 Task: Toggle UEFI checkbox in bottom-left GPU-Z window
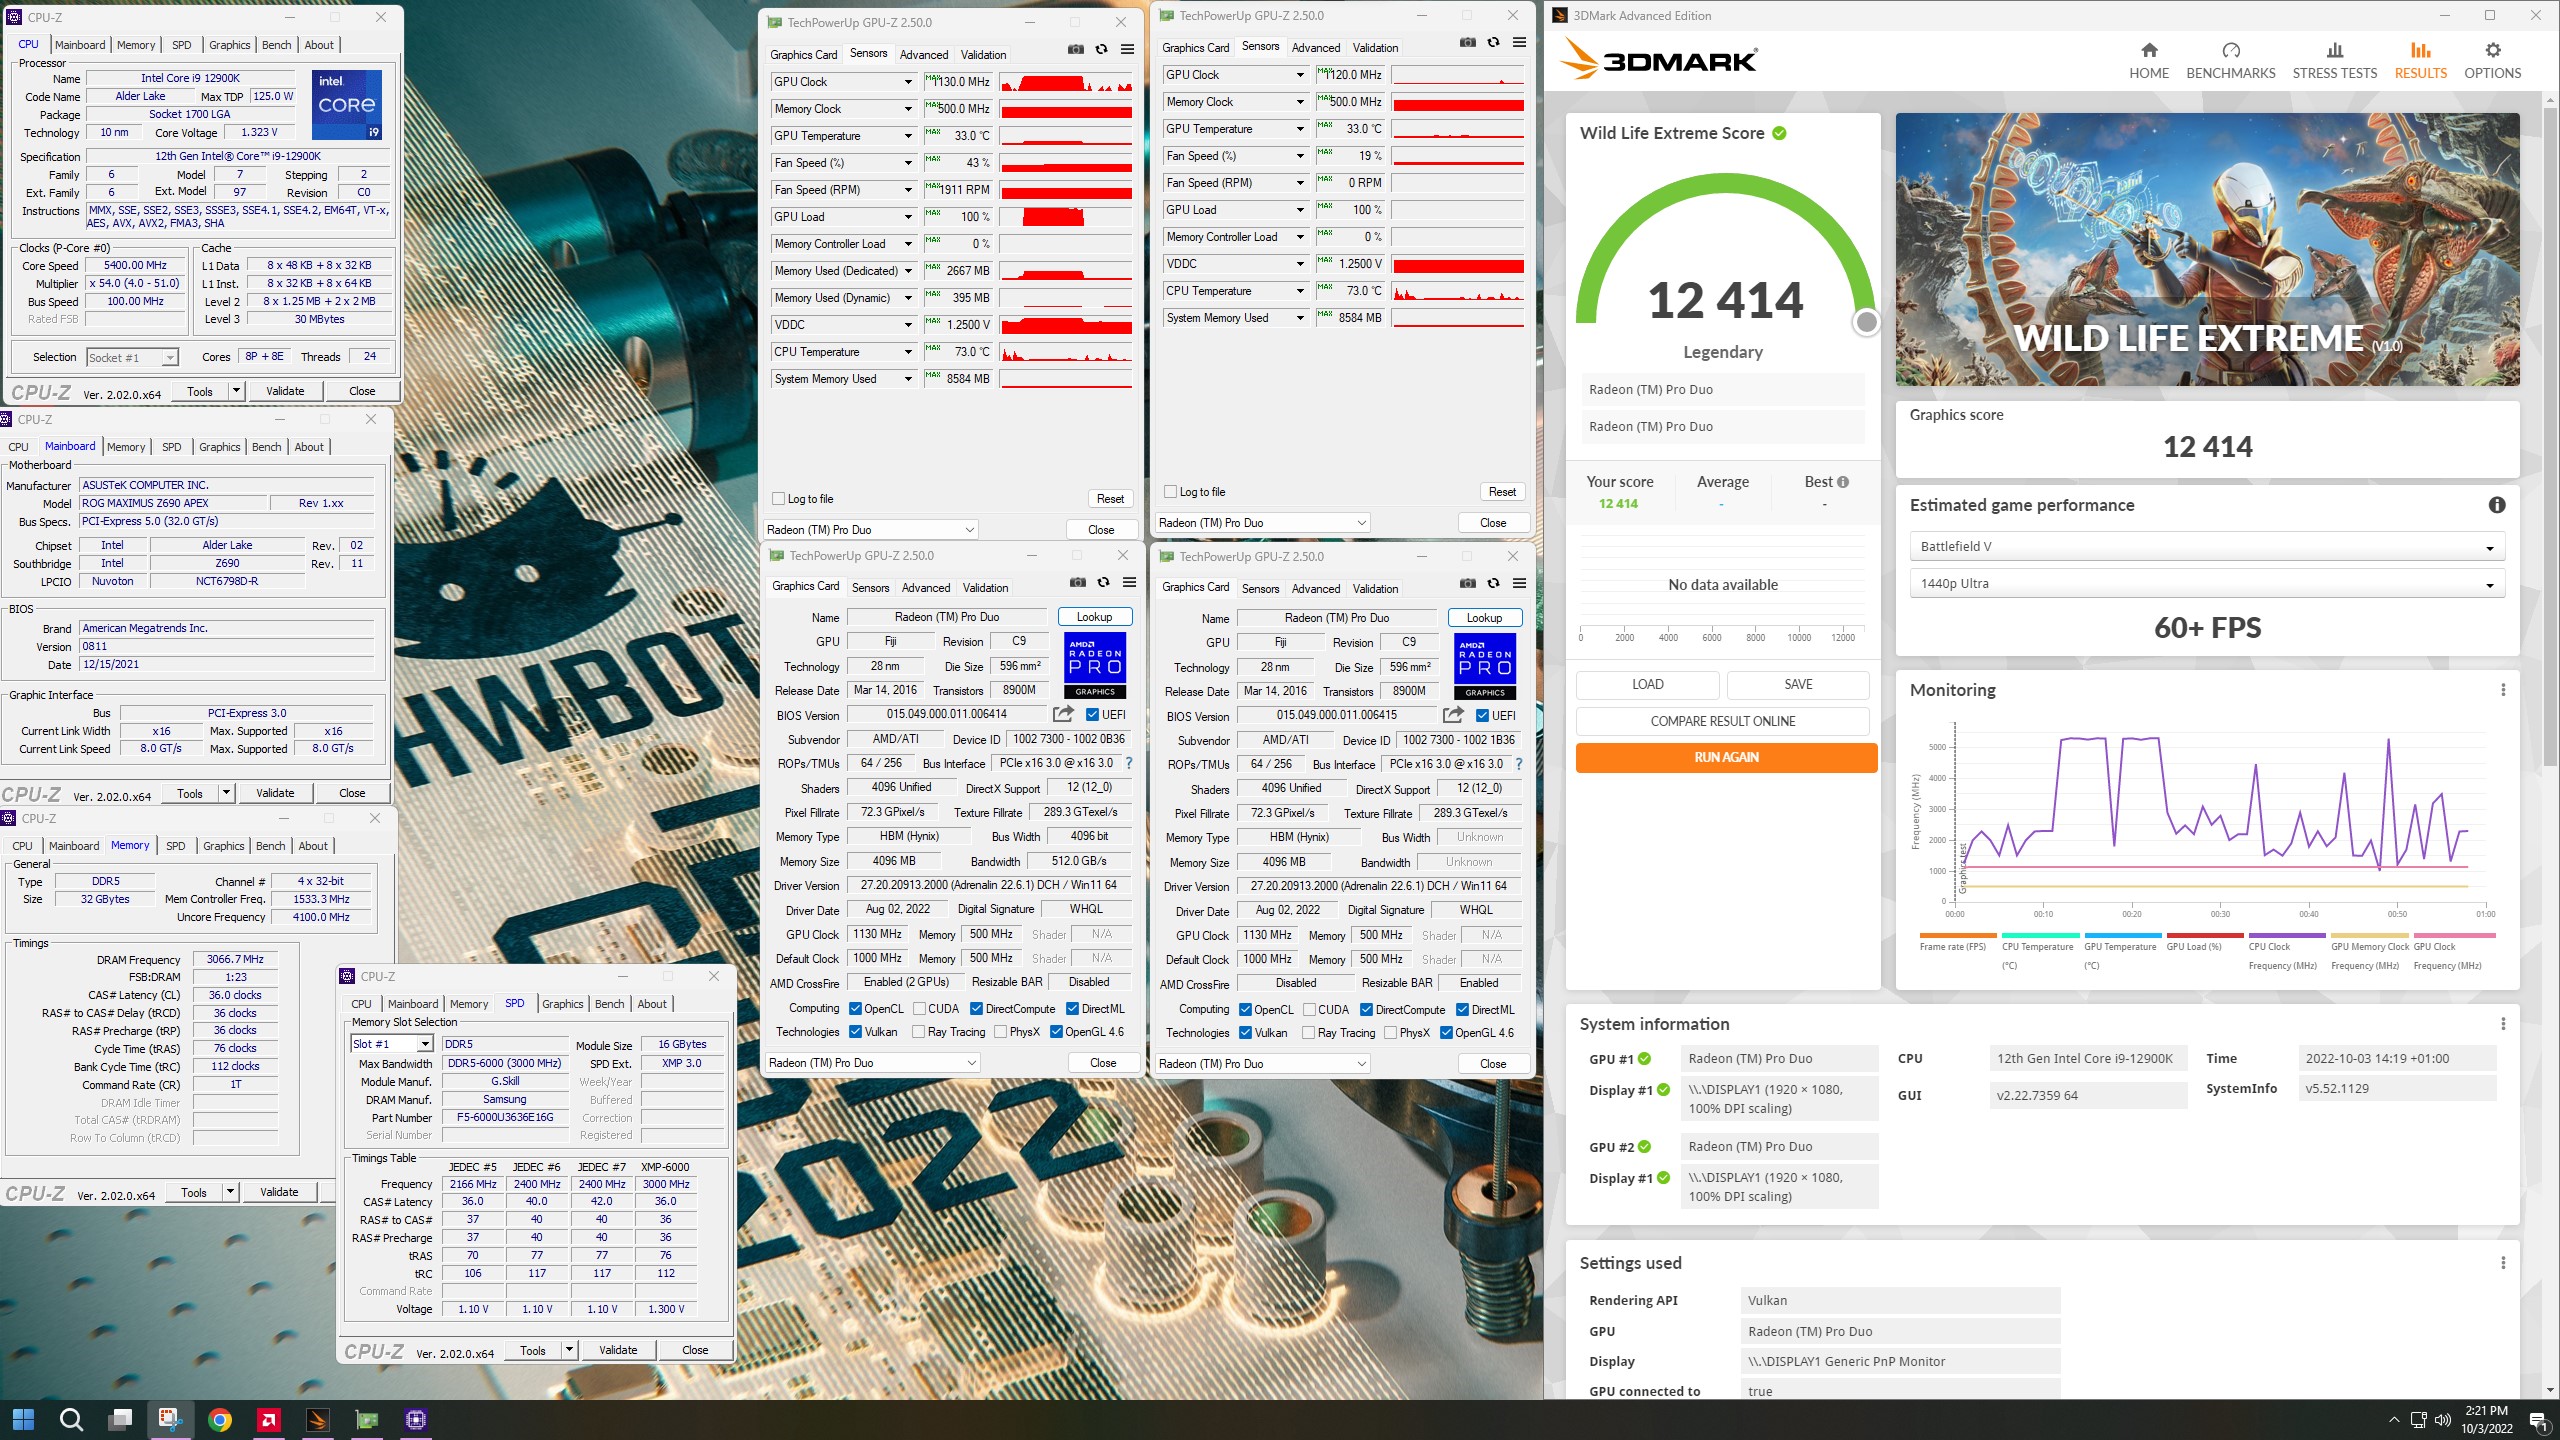pyautogui.click(x=1093, y=714)
